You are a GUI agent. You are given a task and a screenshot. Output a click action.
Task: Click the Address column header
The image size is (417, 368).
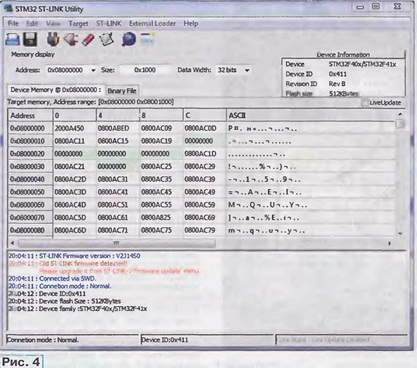click(x=30, y=115)
